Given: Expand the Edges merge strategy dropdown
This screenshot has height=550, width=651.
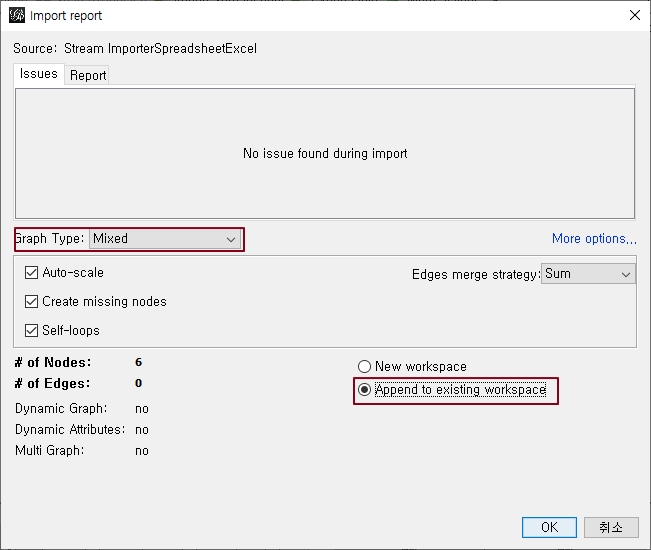Looking at the screenshot, I should click(588, 274).
